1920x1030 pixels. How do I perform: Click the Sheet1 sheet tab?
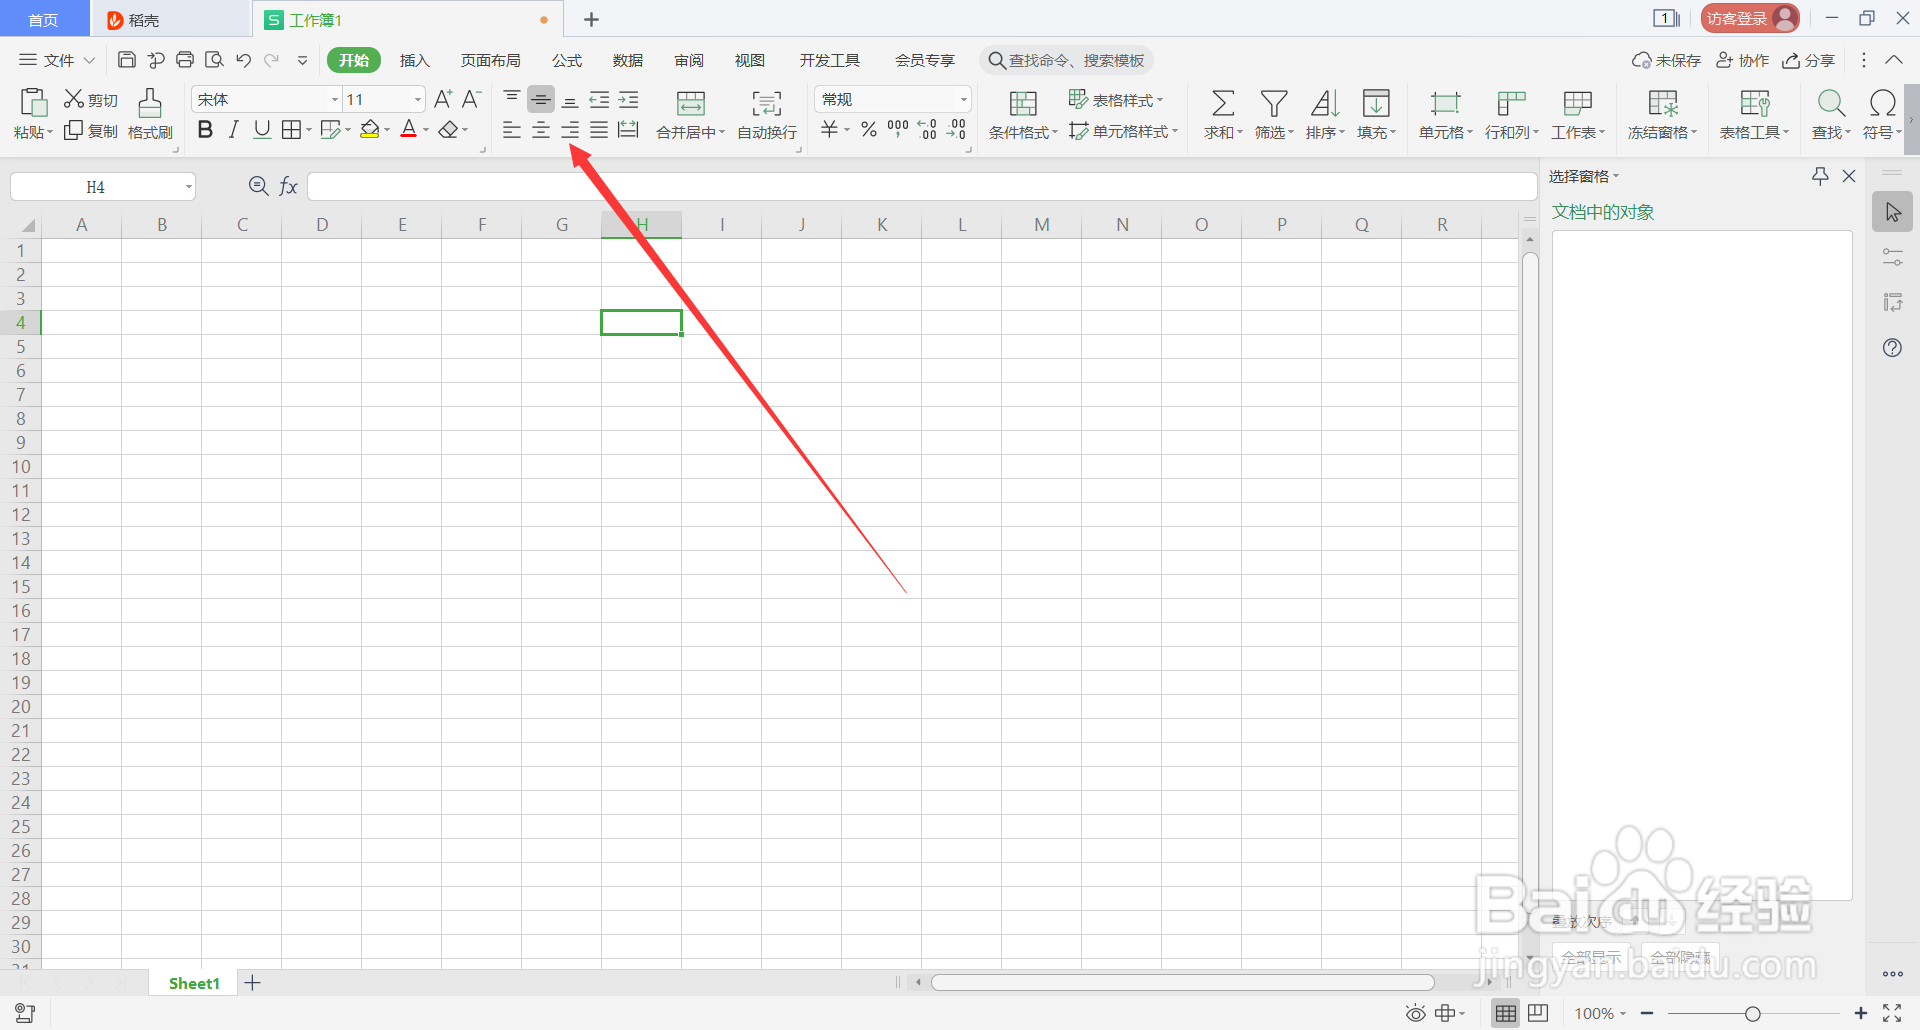194,983
